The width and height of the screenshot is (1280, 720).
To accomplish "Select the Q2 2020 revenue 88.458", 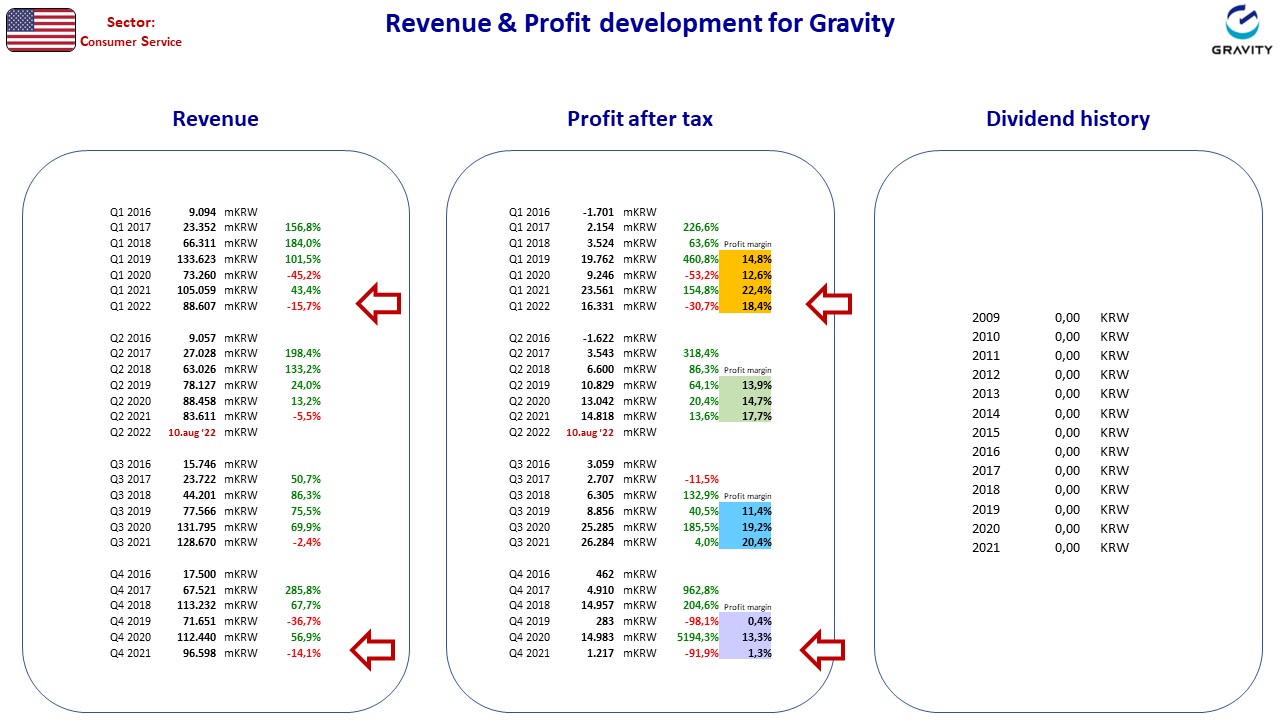I will point(199,401).
